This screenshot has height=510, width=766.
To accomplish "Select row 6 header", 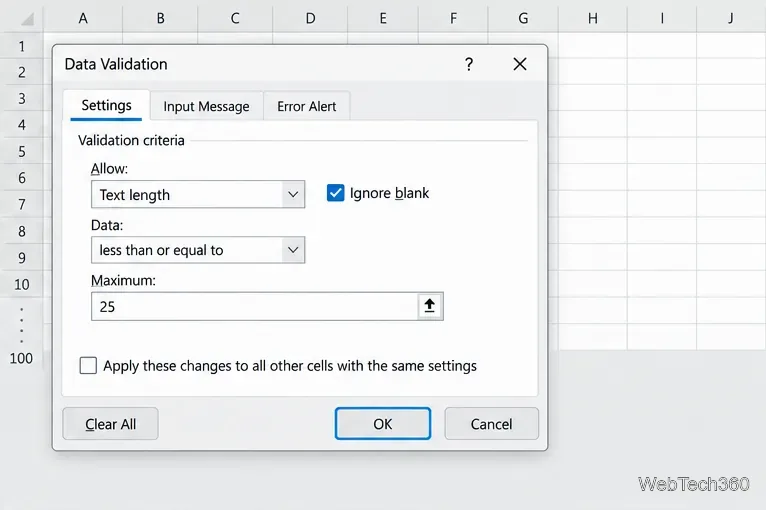I will 22,178.
